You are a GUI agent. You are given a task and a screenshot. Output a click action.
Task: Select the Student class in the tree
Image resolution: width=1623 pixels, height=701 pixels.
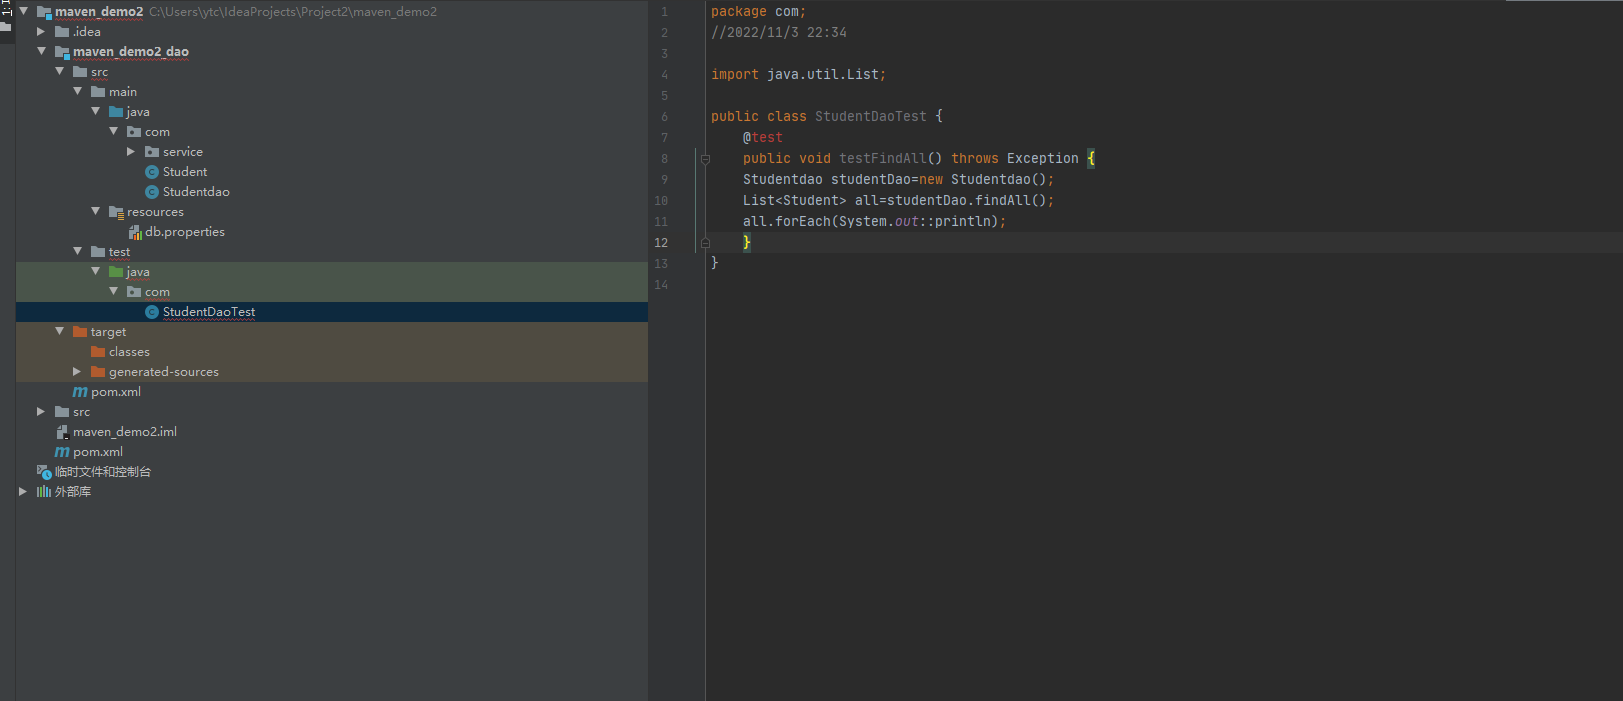pos(185,172)
